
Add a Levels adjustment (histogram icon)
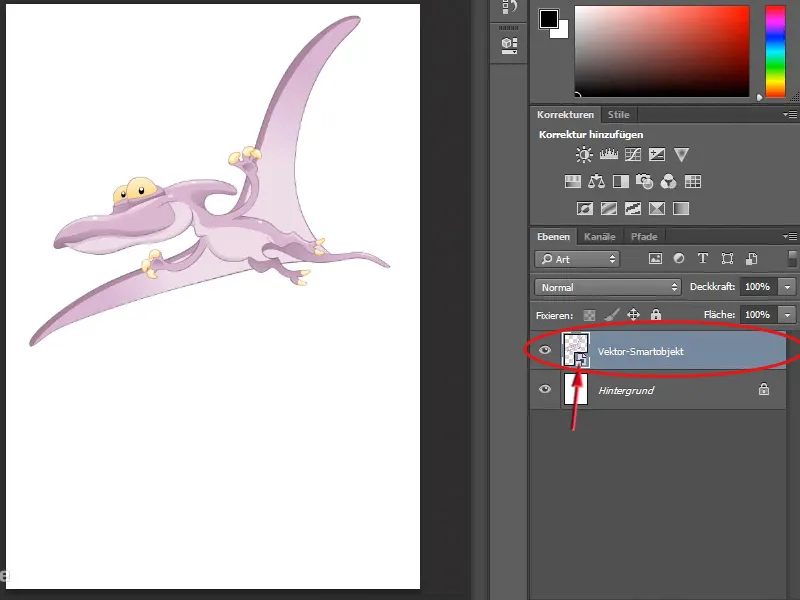tap(608, 154)
